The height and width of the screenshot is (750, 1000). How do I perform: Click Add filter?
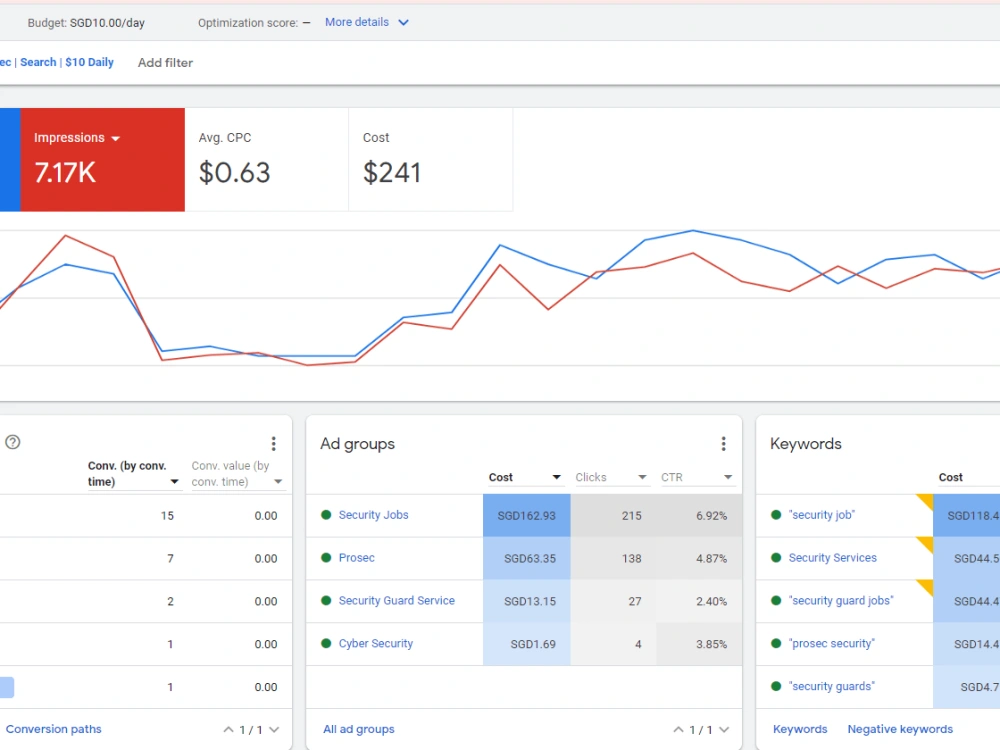tap(165, 62)
